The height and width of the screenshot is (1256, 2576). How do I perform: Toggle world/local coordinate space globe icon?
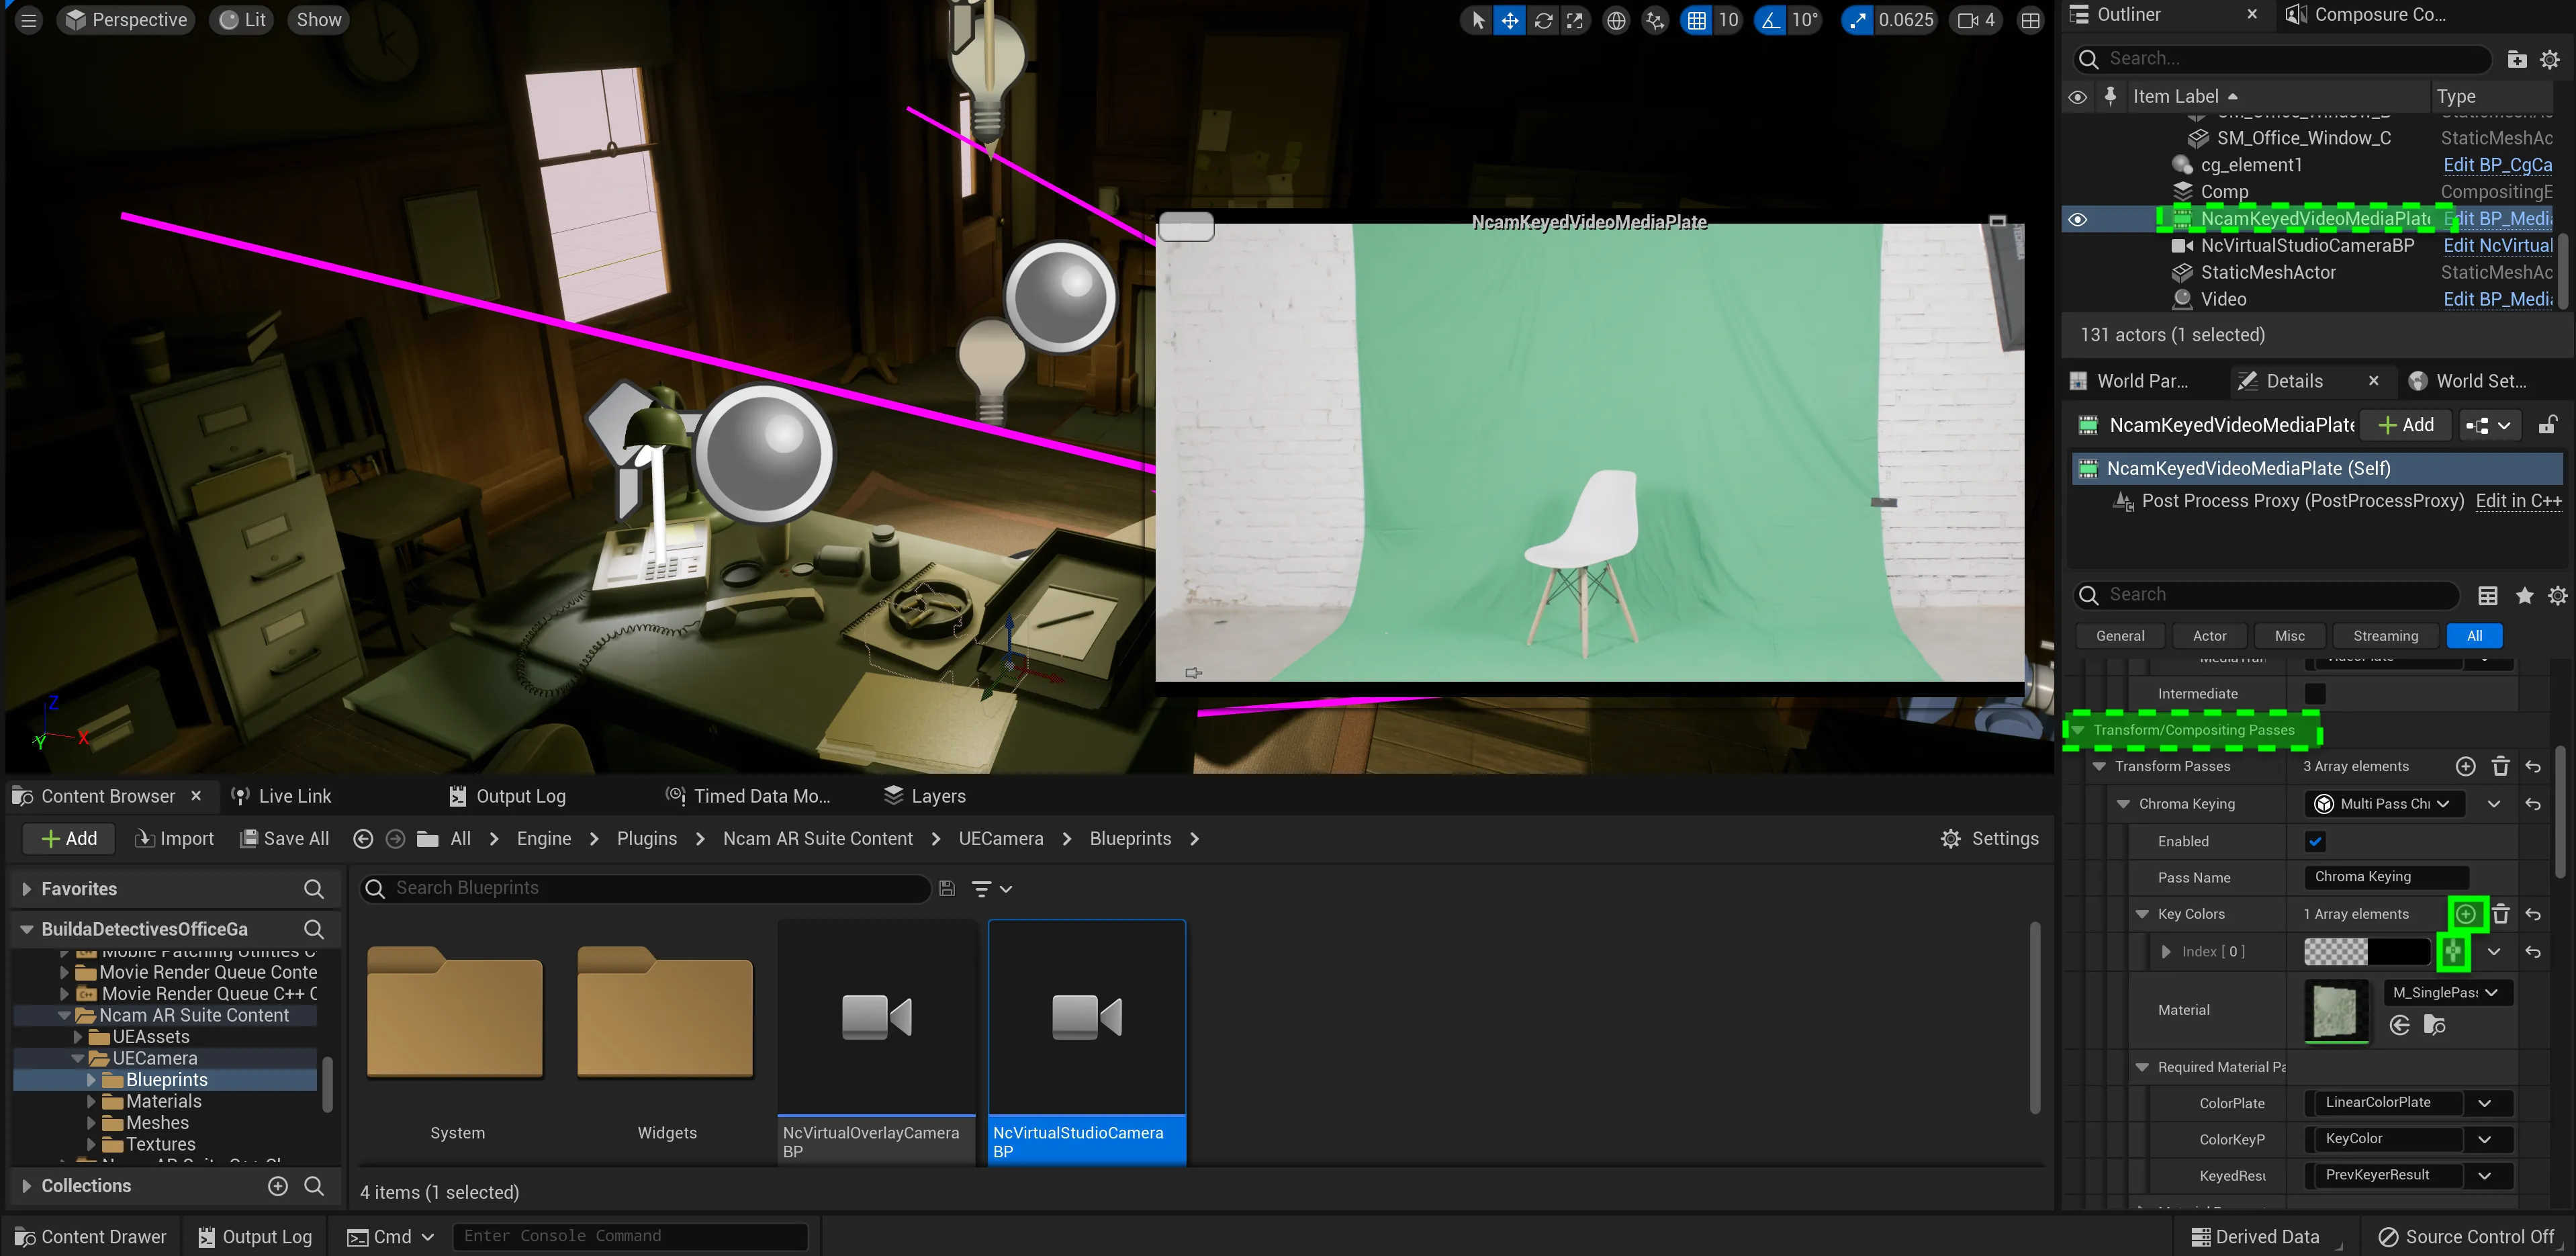1616,20
